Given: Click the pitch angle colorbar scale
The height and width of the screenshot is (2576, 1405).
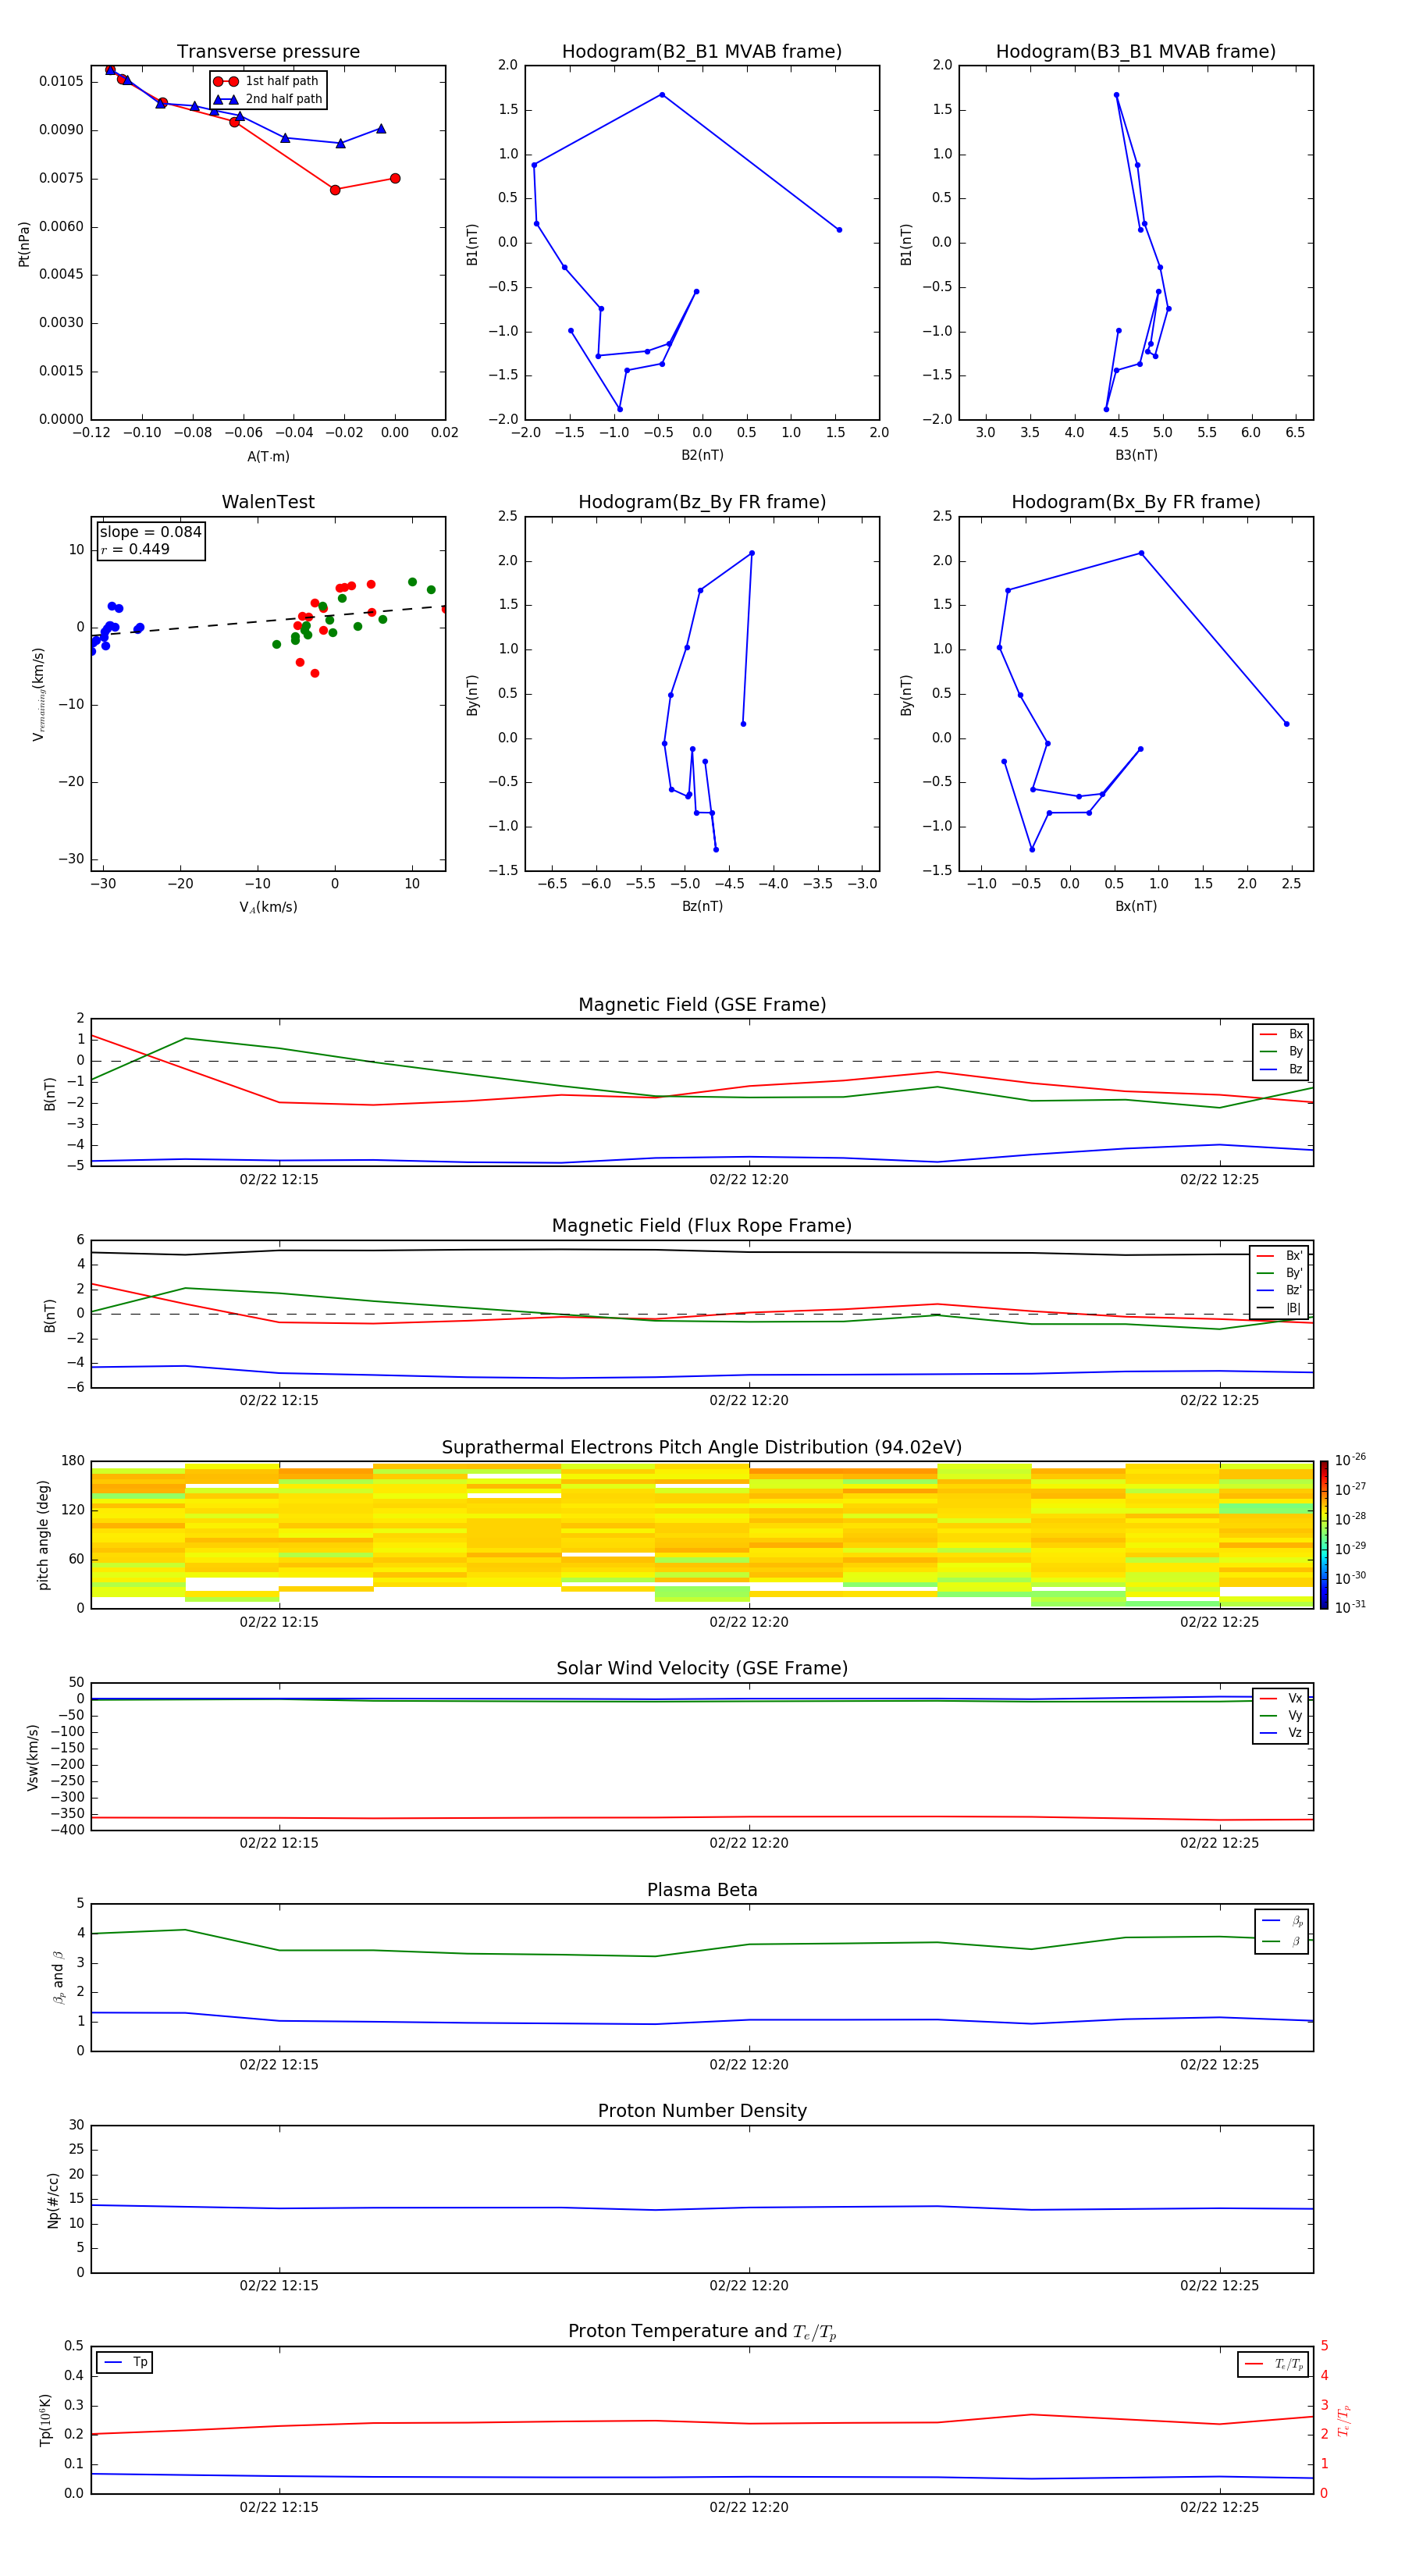Looking at the screenshot, I should (1324, 1535).
